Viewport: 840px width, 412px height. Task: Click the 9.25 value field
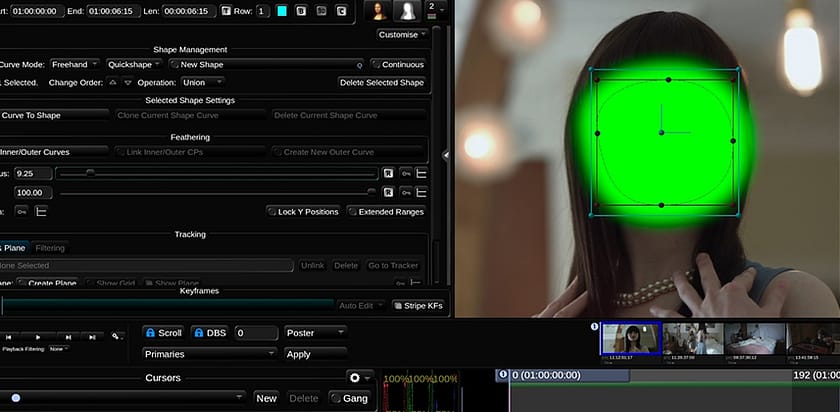pos(33,174)
